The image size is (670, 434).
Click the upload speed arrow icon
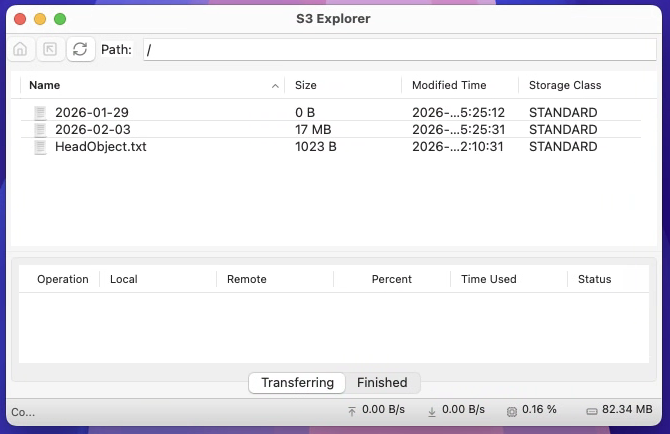[x=352, y=411]
